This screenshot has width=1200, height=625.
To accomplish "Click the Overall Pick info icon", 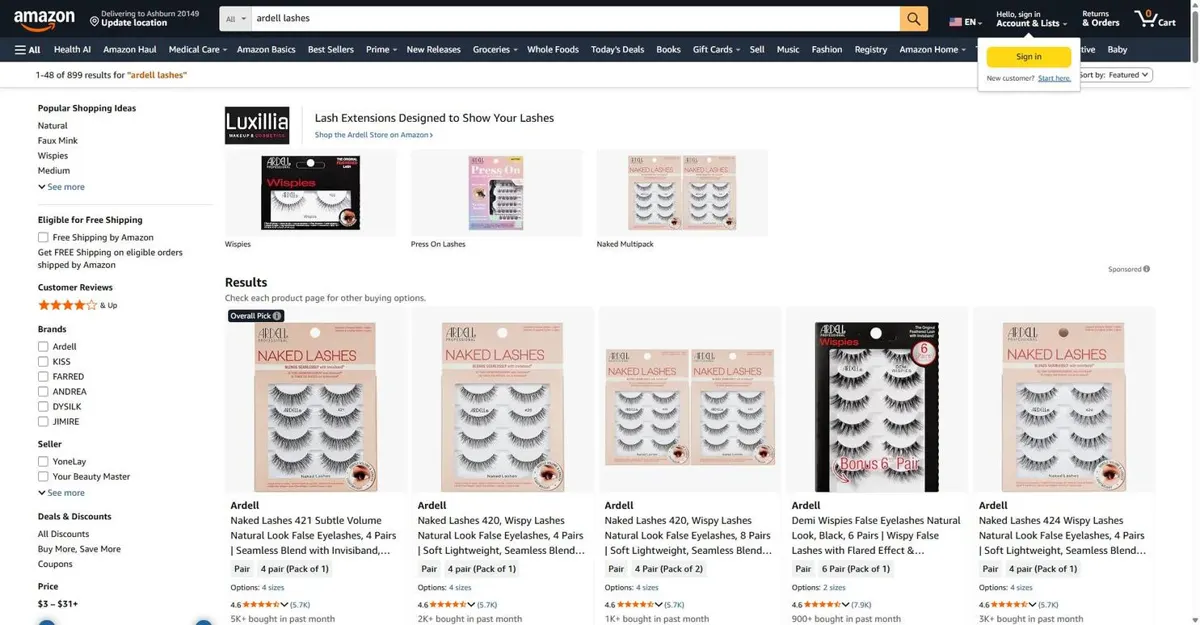I will tap(277, 316).
